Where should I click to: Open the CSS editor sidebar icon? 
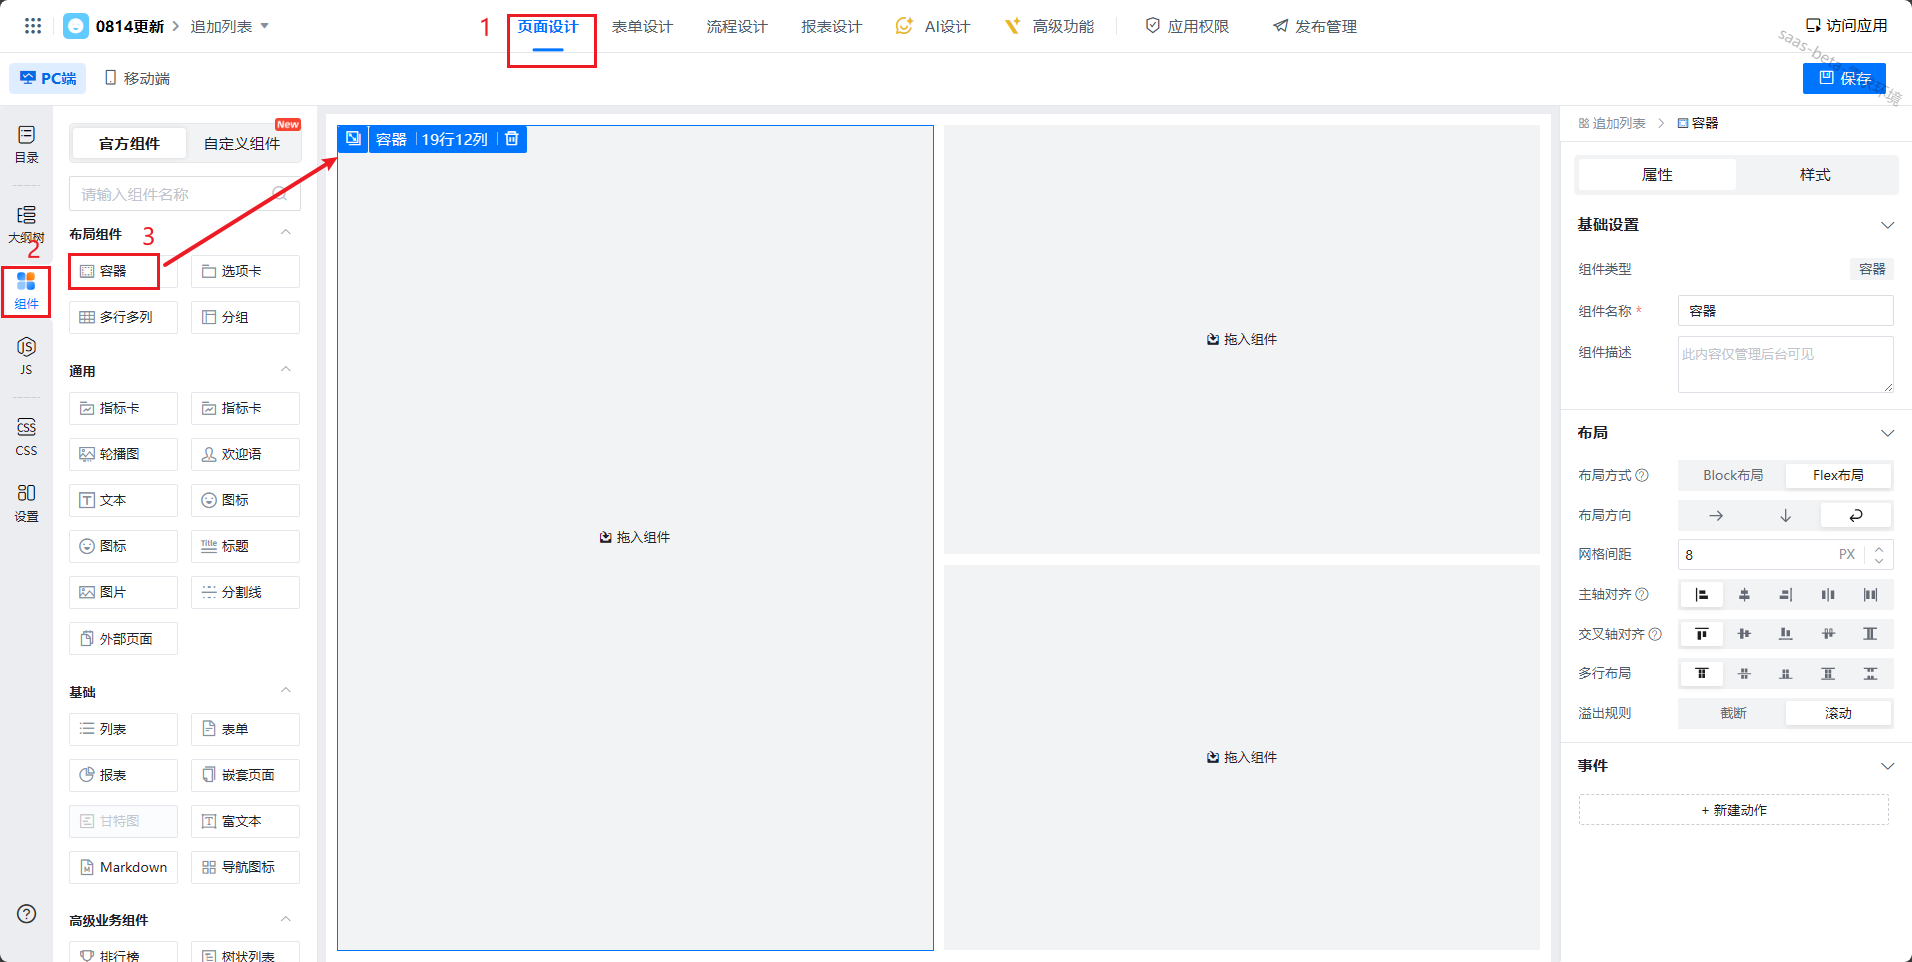[26, 437]
